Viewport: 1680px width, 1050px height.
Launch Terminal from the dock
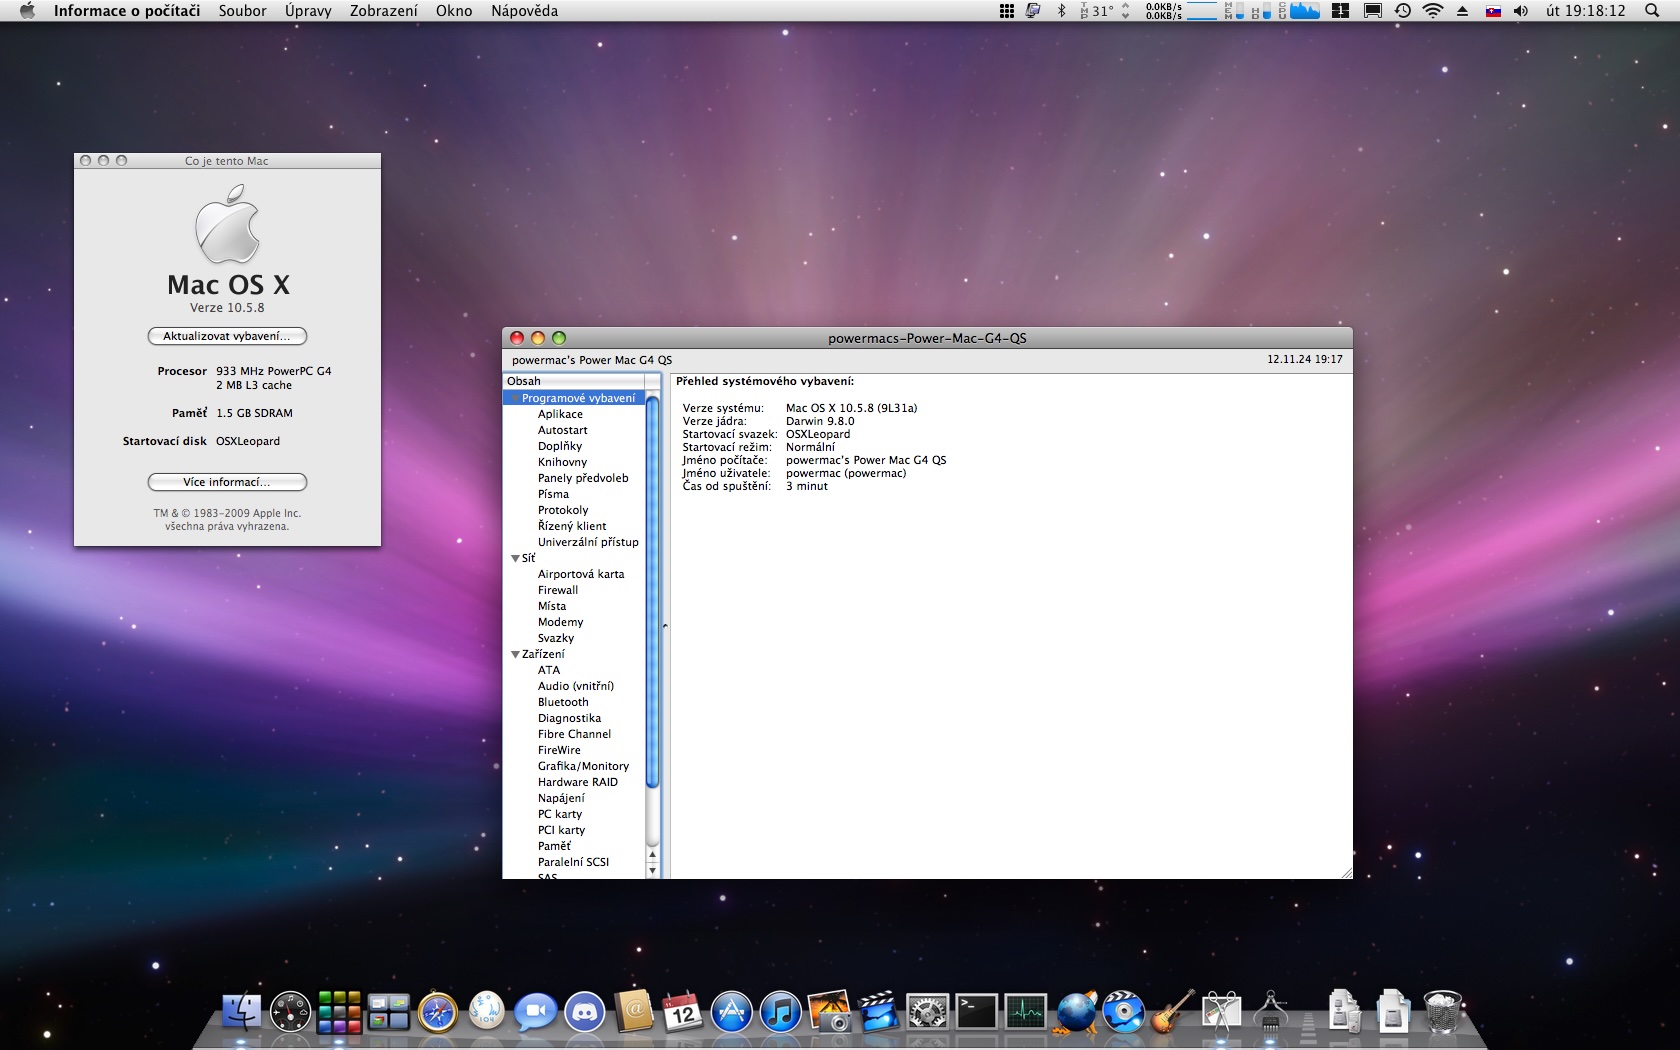tap(976, 1012)
